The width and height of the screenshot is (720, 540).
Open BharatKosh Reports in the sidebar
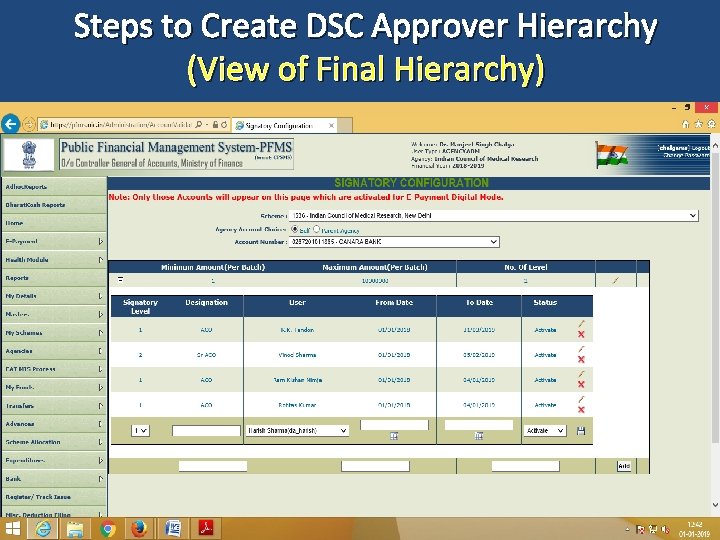click(x=54, y=205)
